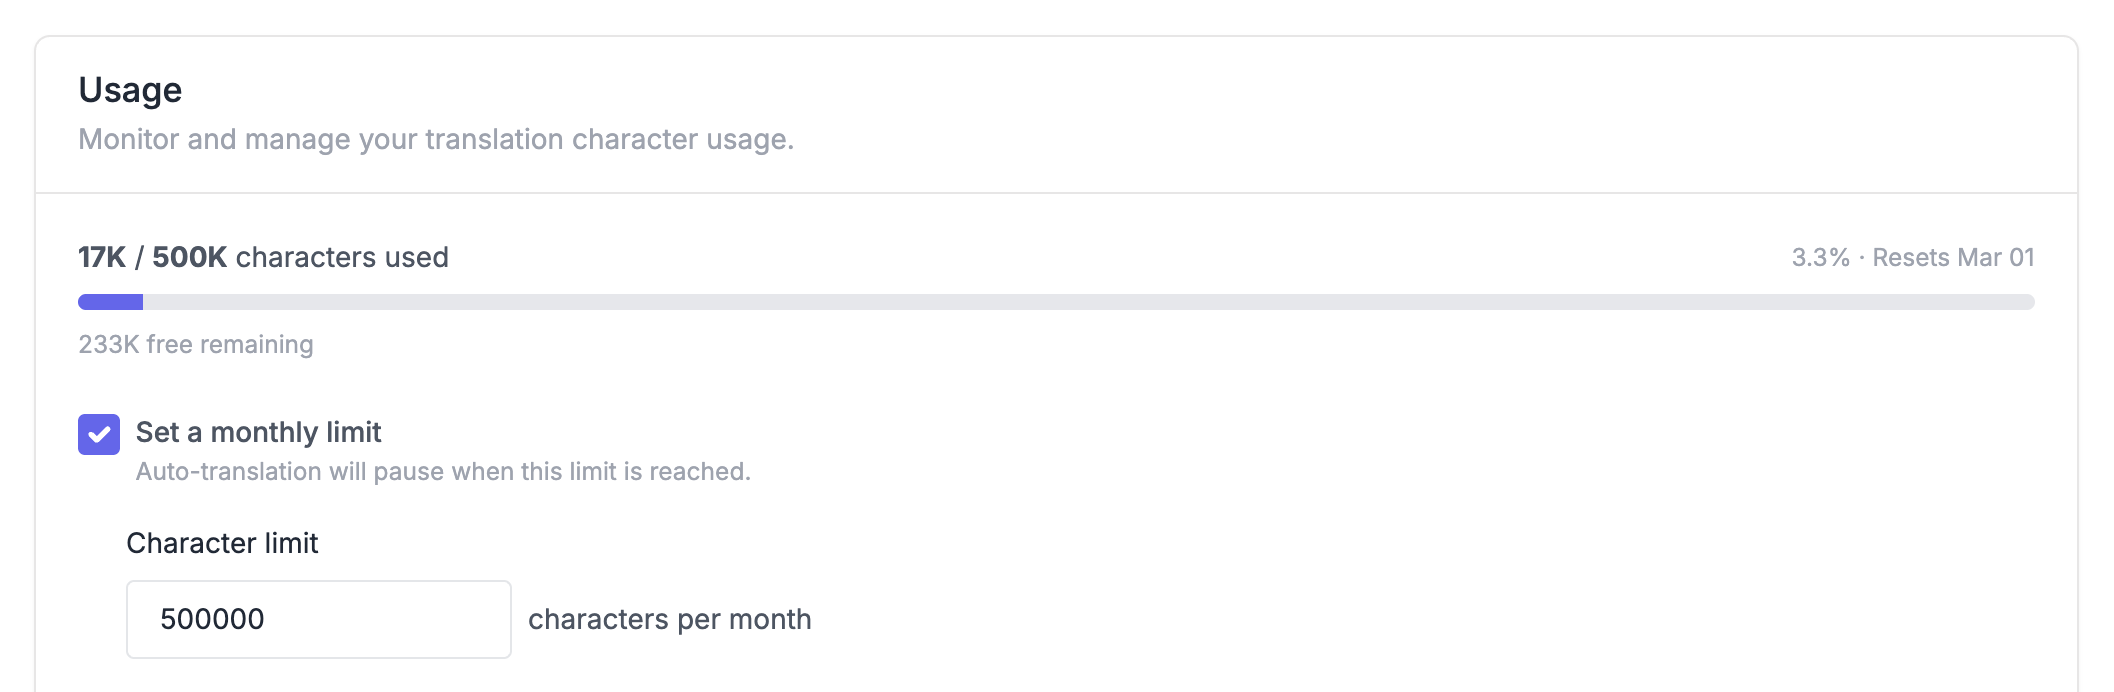Click the "Usage" section heading
This screenshot has width=2114, height=692.
pos(130,90)
